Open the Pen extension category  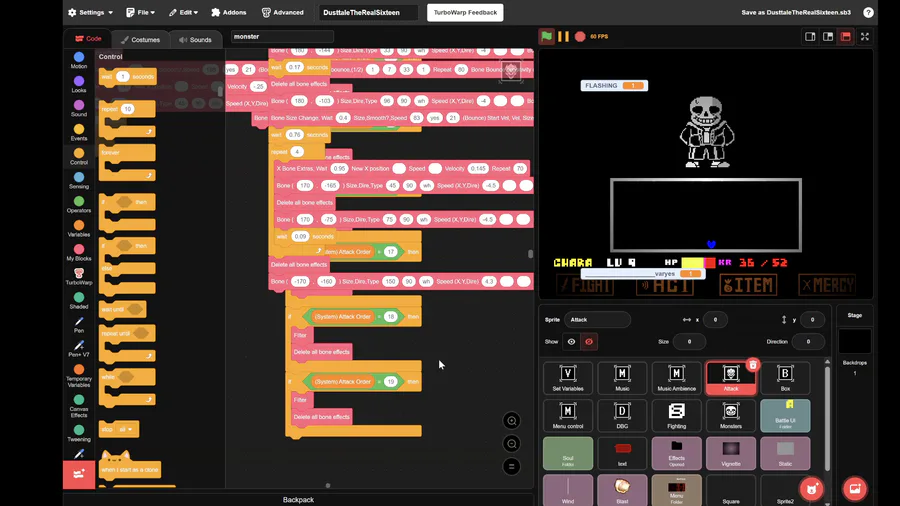(x=79, y=325)
